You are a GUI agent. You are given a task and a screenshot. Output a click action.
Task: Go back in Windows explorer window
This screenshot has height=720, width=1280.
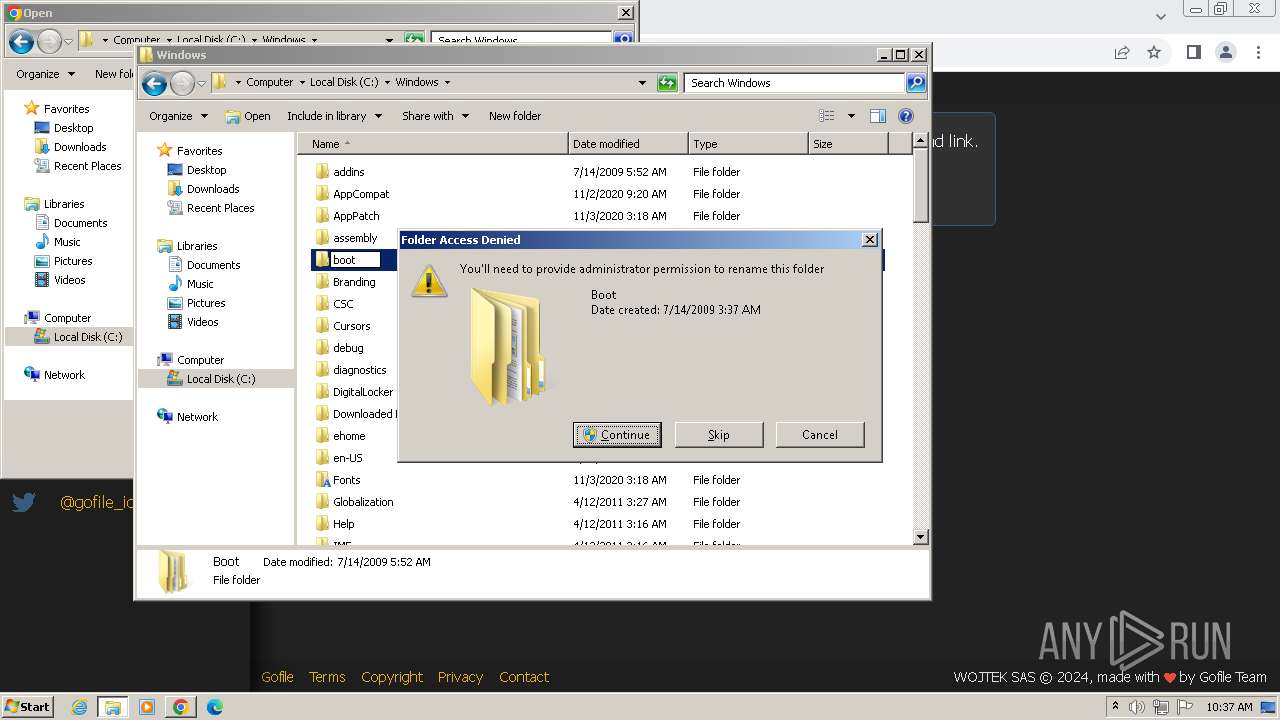[154, 83]
